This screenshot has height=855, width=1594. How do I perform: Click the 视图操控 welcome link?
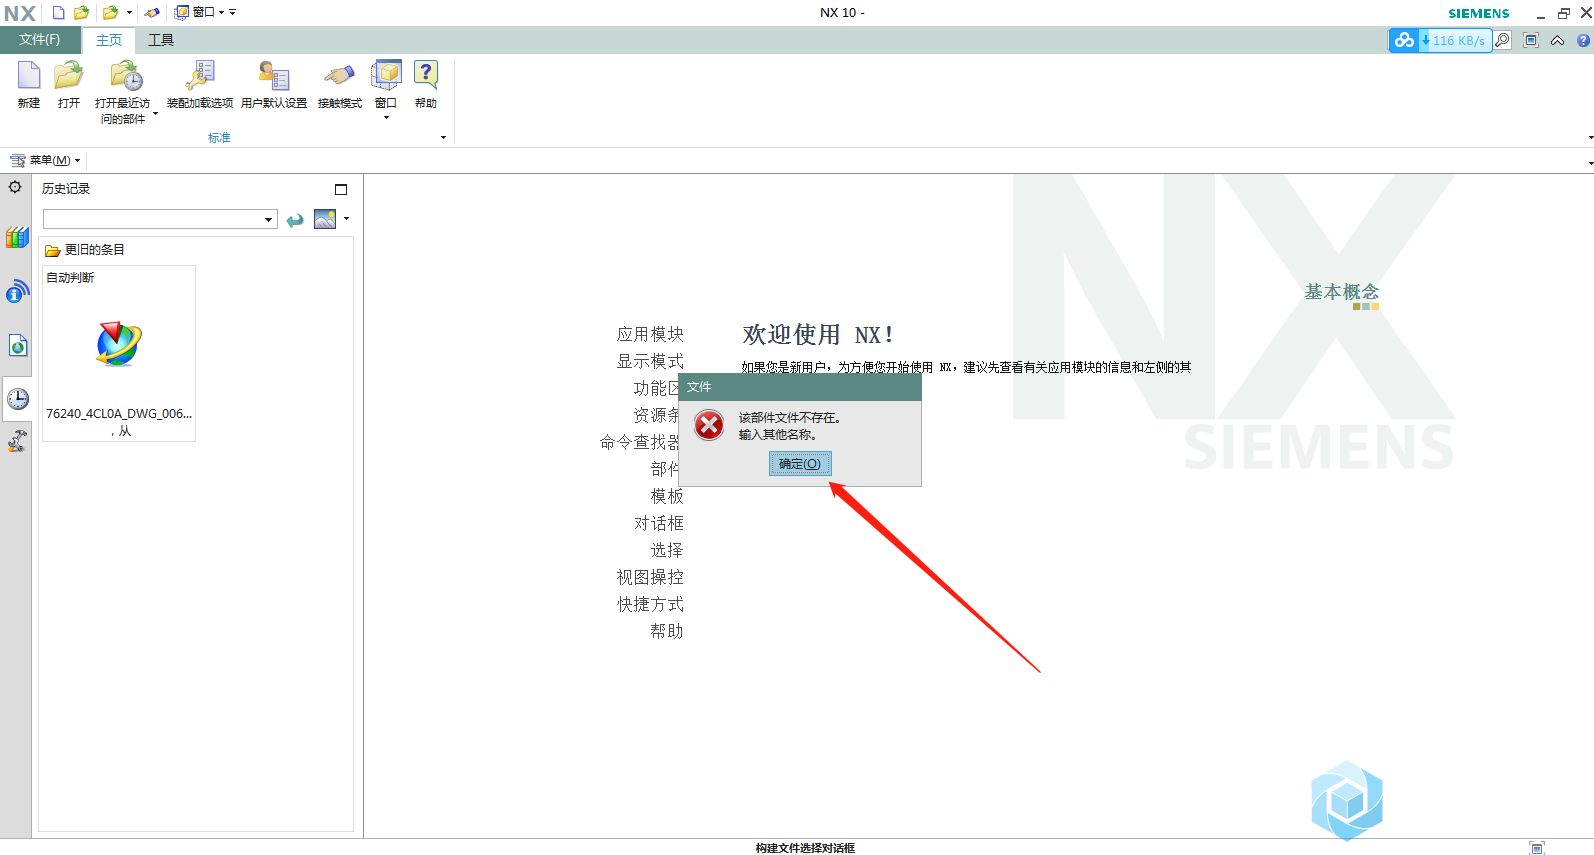click(x=650, y=577)
